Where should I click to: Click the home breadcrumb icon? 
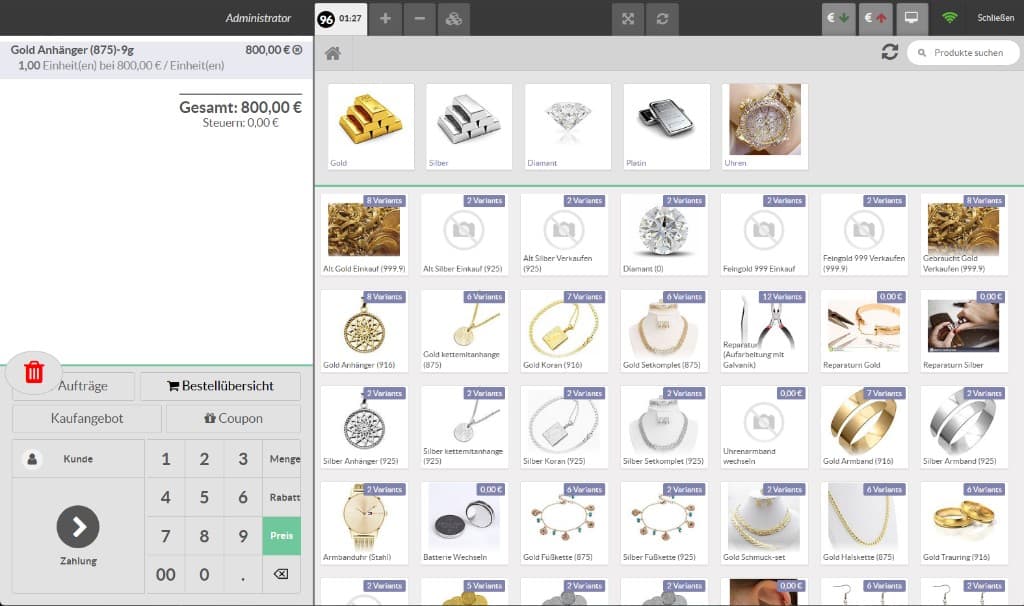333,54
